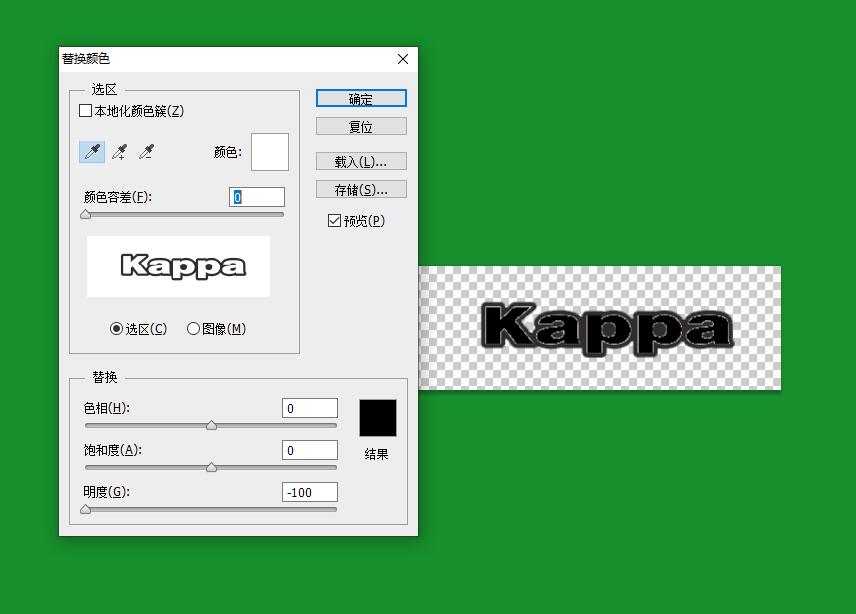Open the white 颜色 swatch
856x614 pixels.
[270, 152]
